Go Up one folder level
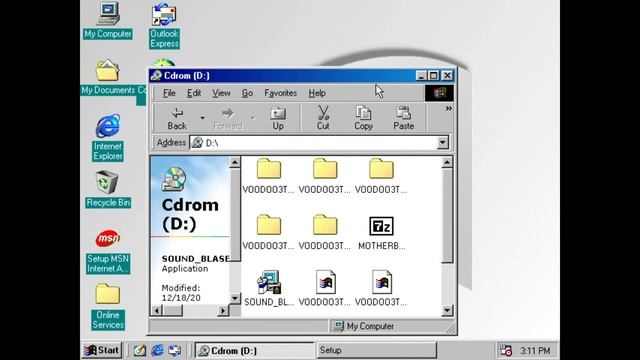640x360 pixels. point(278,118)
